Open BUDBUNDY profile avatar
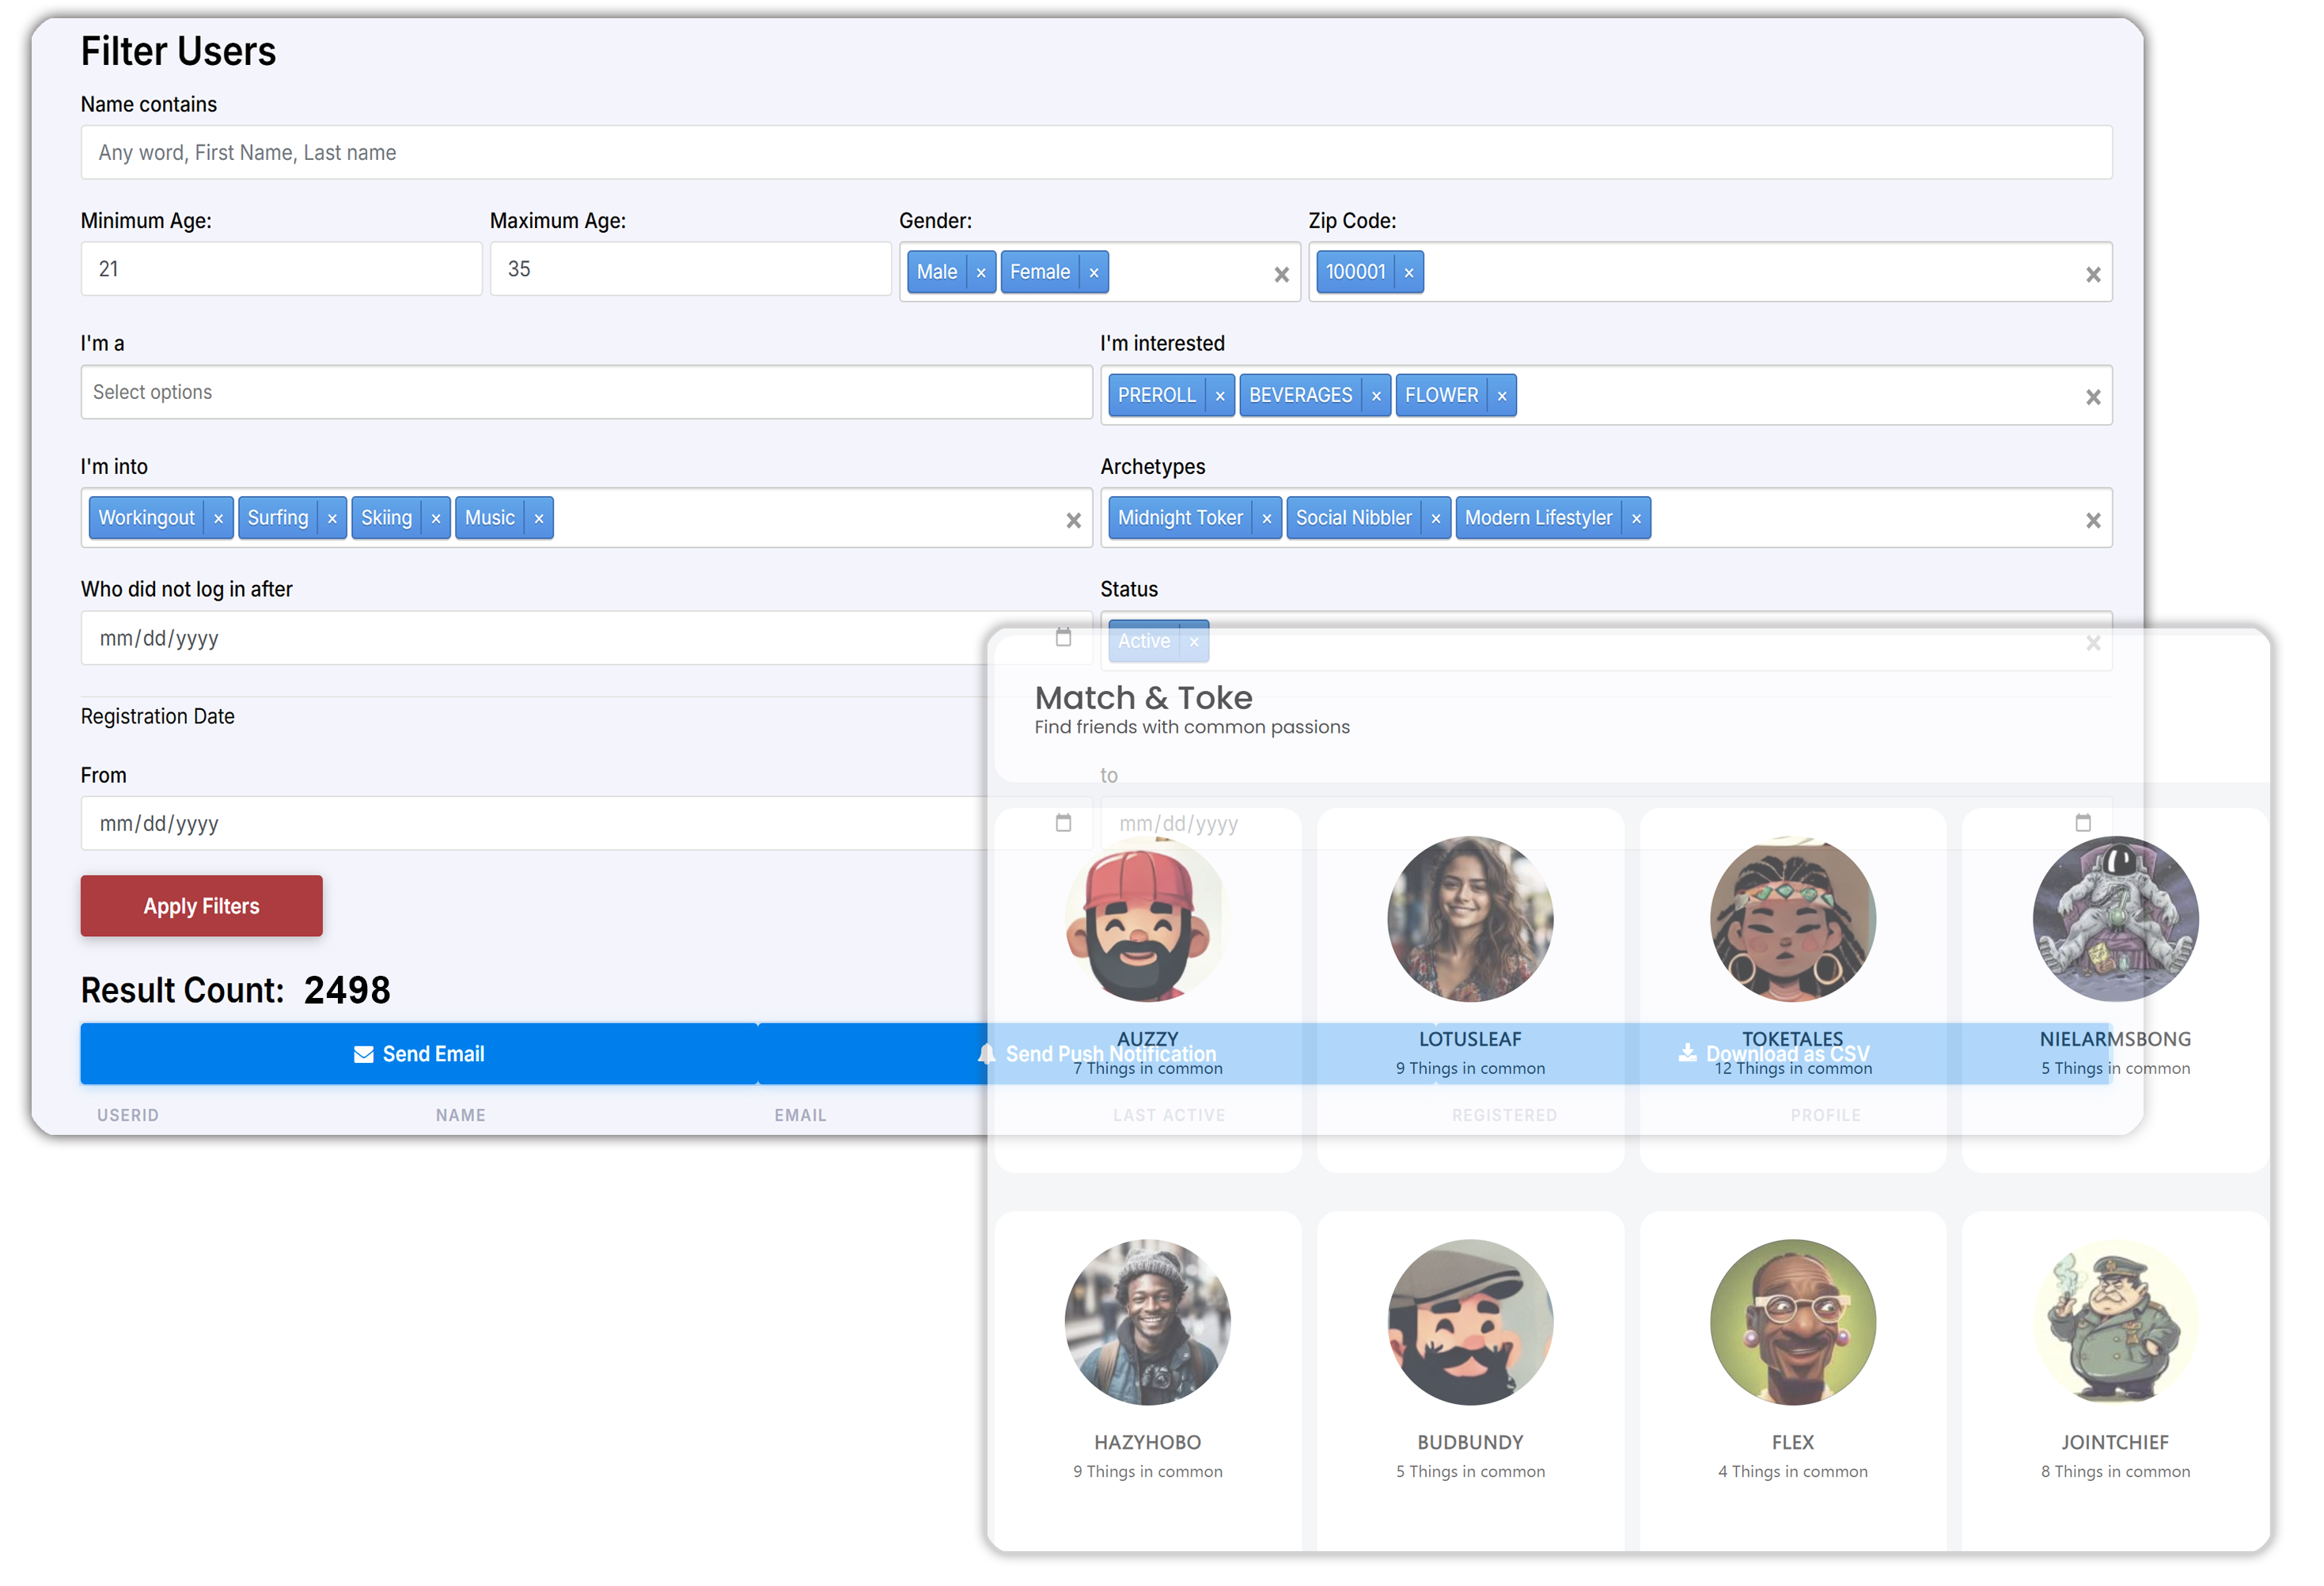Image resolution: width=2324 pixels, height=1586 pixels. pos(1470,1322)
